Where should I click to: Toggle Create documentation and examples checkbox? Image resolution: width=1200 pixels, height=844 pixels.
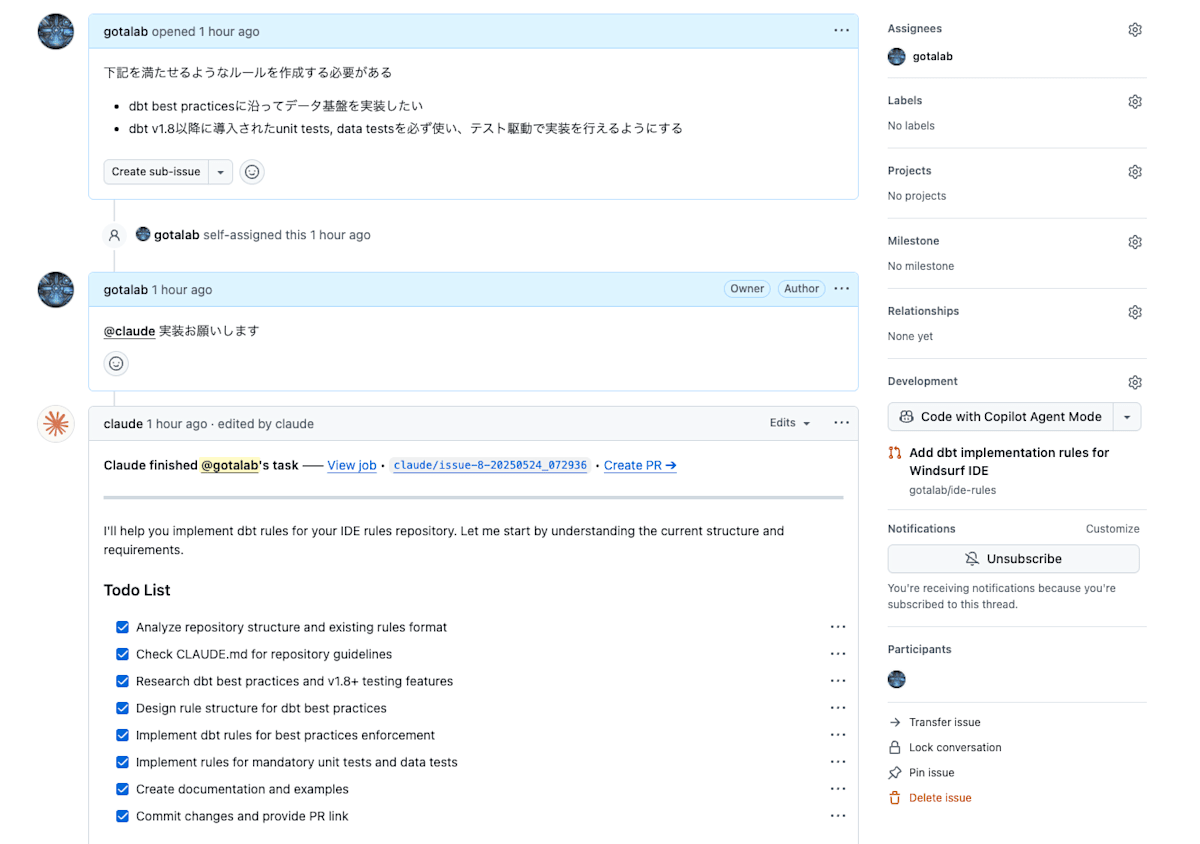pyautogui.click(x=123, y=789)
